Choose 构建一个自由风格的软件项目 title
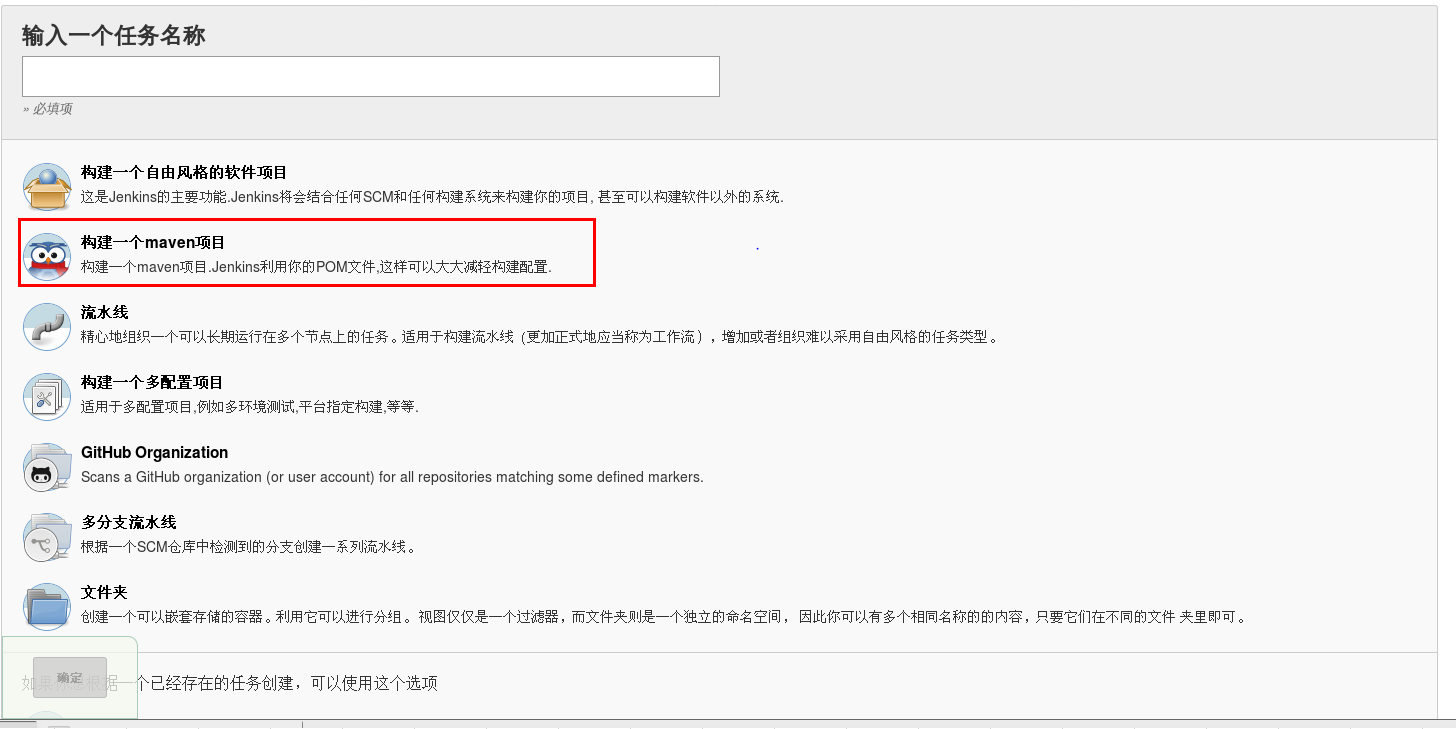Screen dimensions: 1456x729 [184, 173]
